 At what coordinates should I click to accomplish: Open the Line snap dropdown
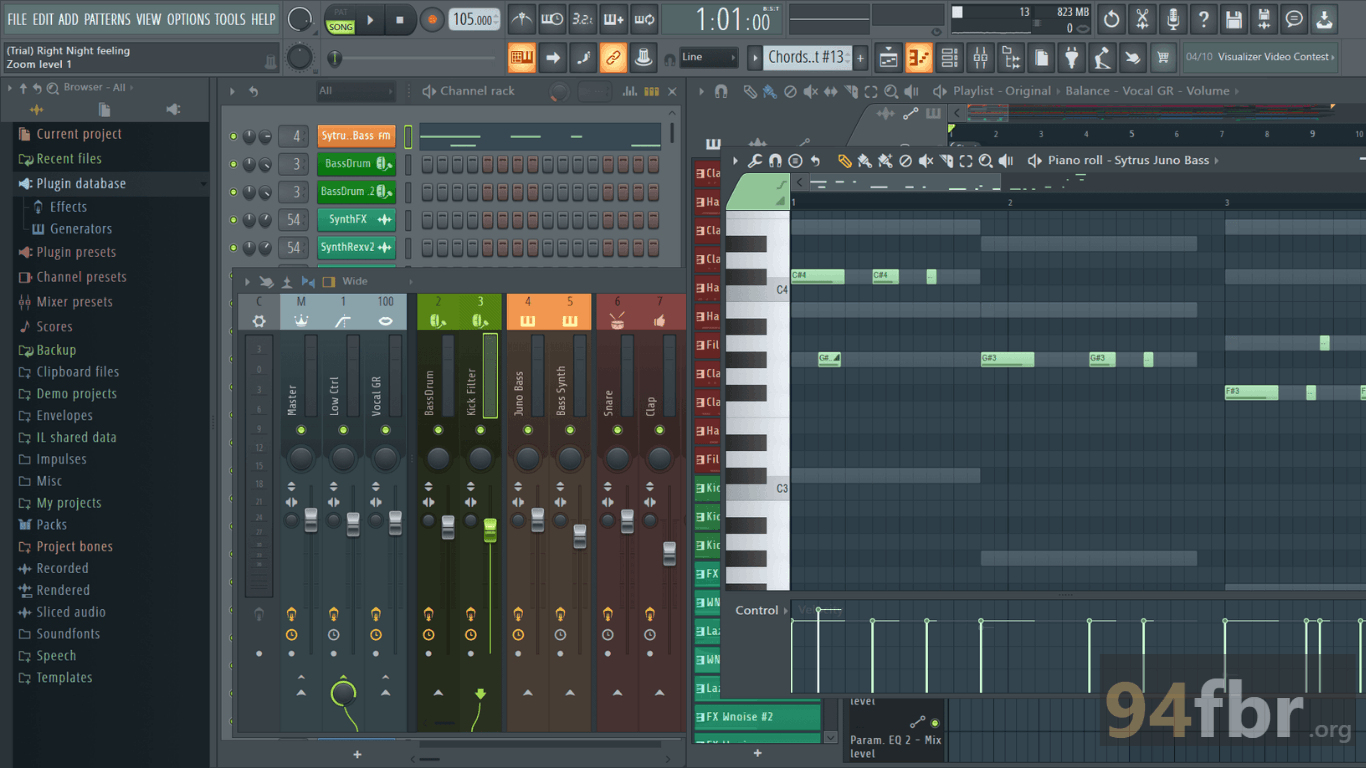pos(709,58)
